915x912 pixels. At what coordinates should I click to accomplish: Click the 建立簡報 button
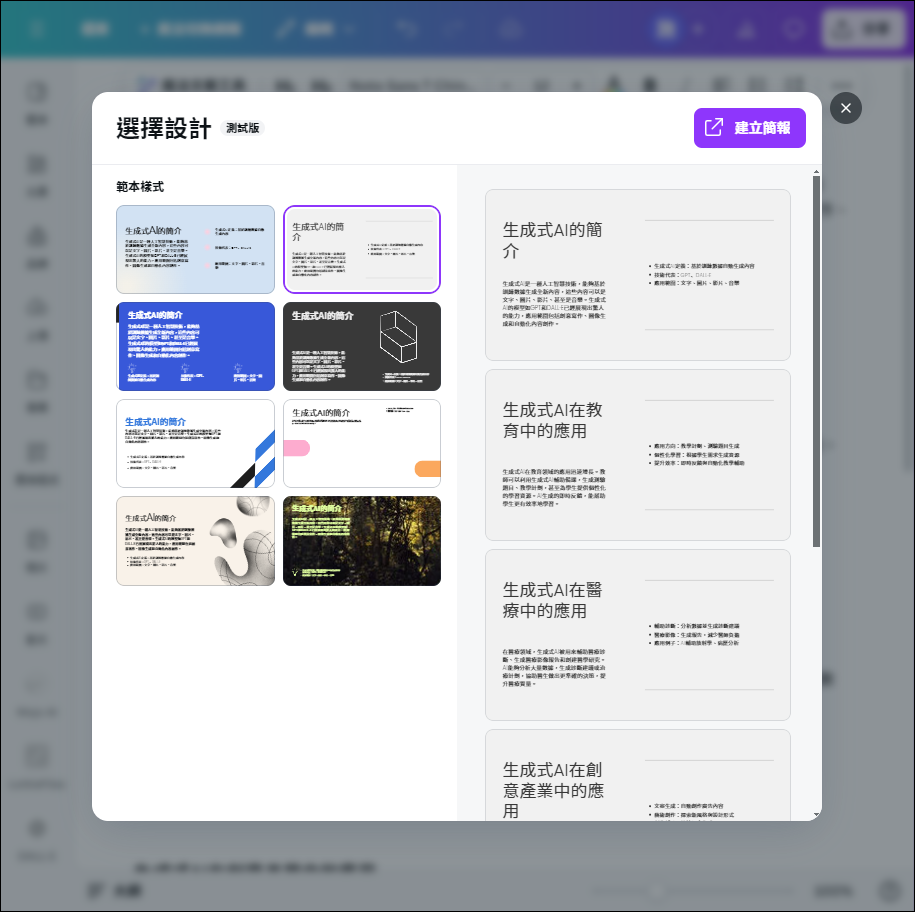coord(749,128)
